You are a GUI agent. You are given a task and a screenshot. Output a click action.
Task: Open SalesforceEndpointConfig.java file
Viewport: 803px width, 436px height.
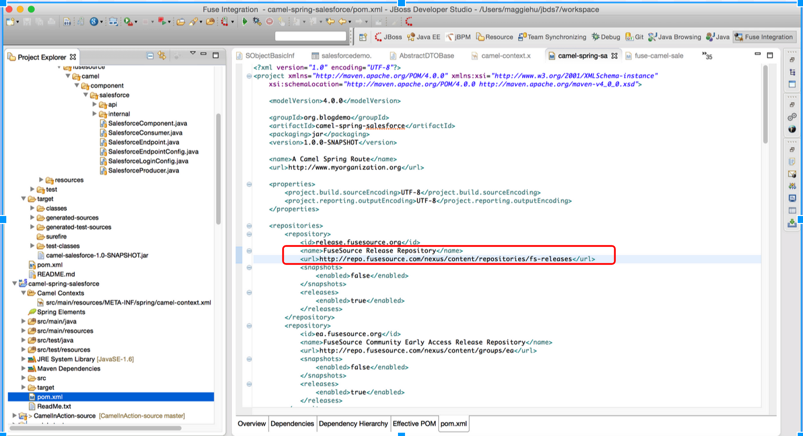tap(149, 152)
